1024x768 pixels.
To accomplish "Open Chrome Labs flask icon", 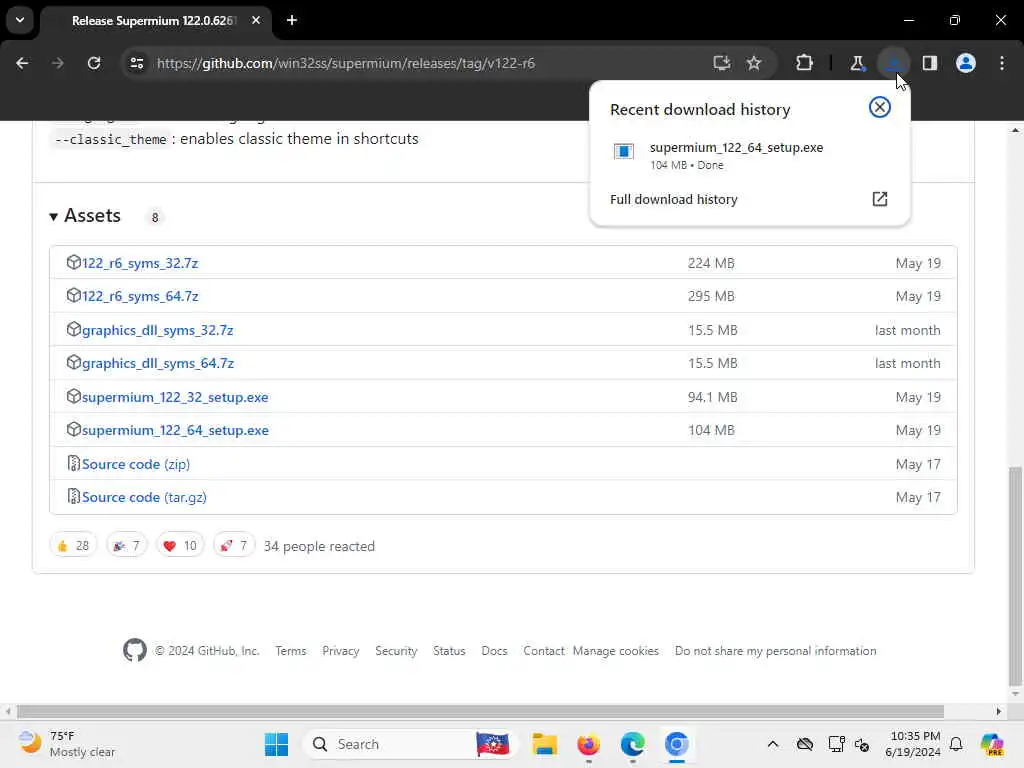I will [857, 63].
